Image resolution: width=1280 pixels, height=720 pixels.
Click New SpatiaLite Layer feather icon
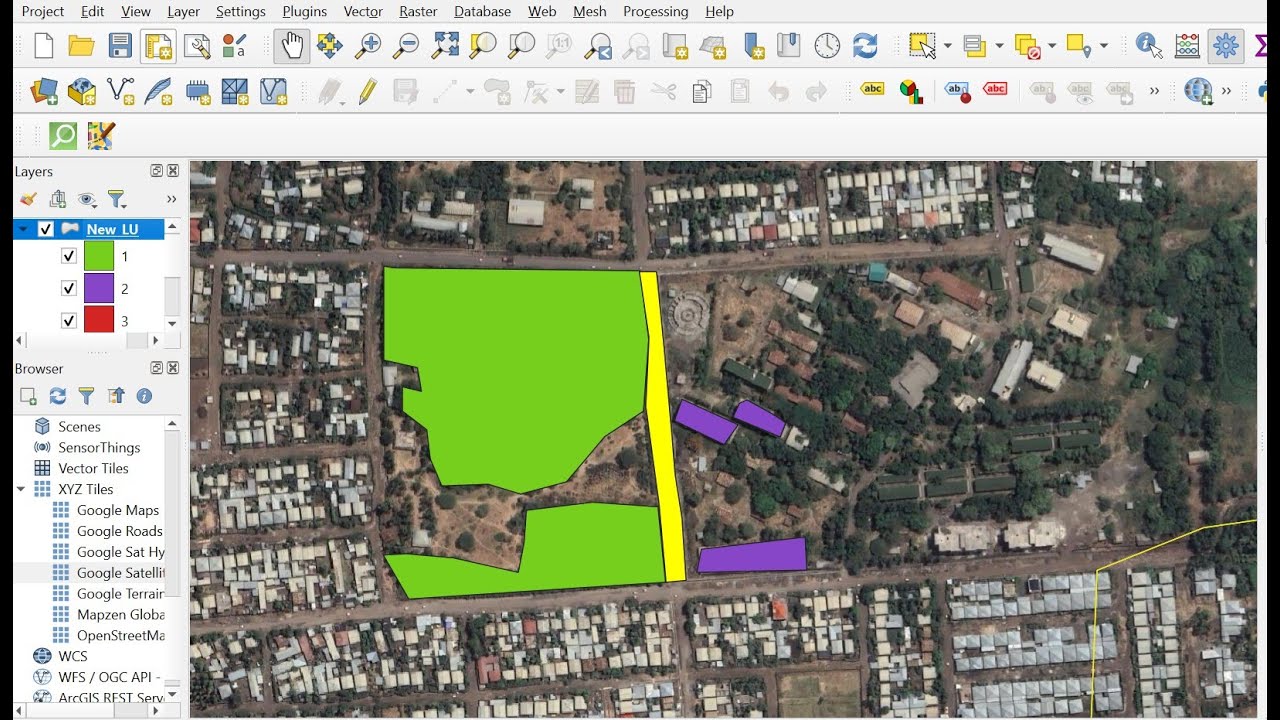click(158, 92)
